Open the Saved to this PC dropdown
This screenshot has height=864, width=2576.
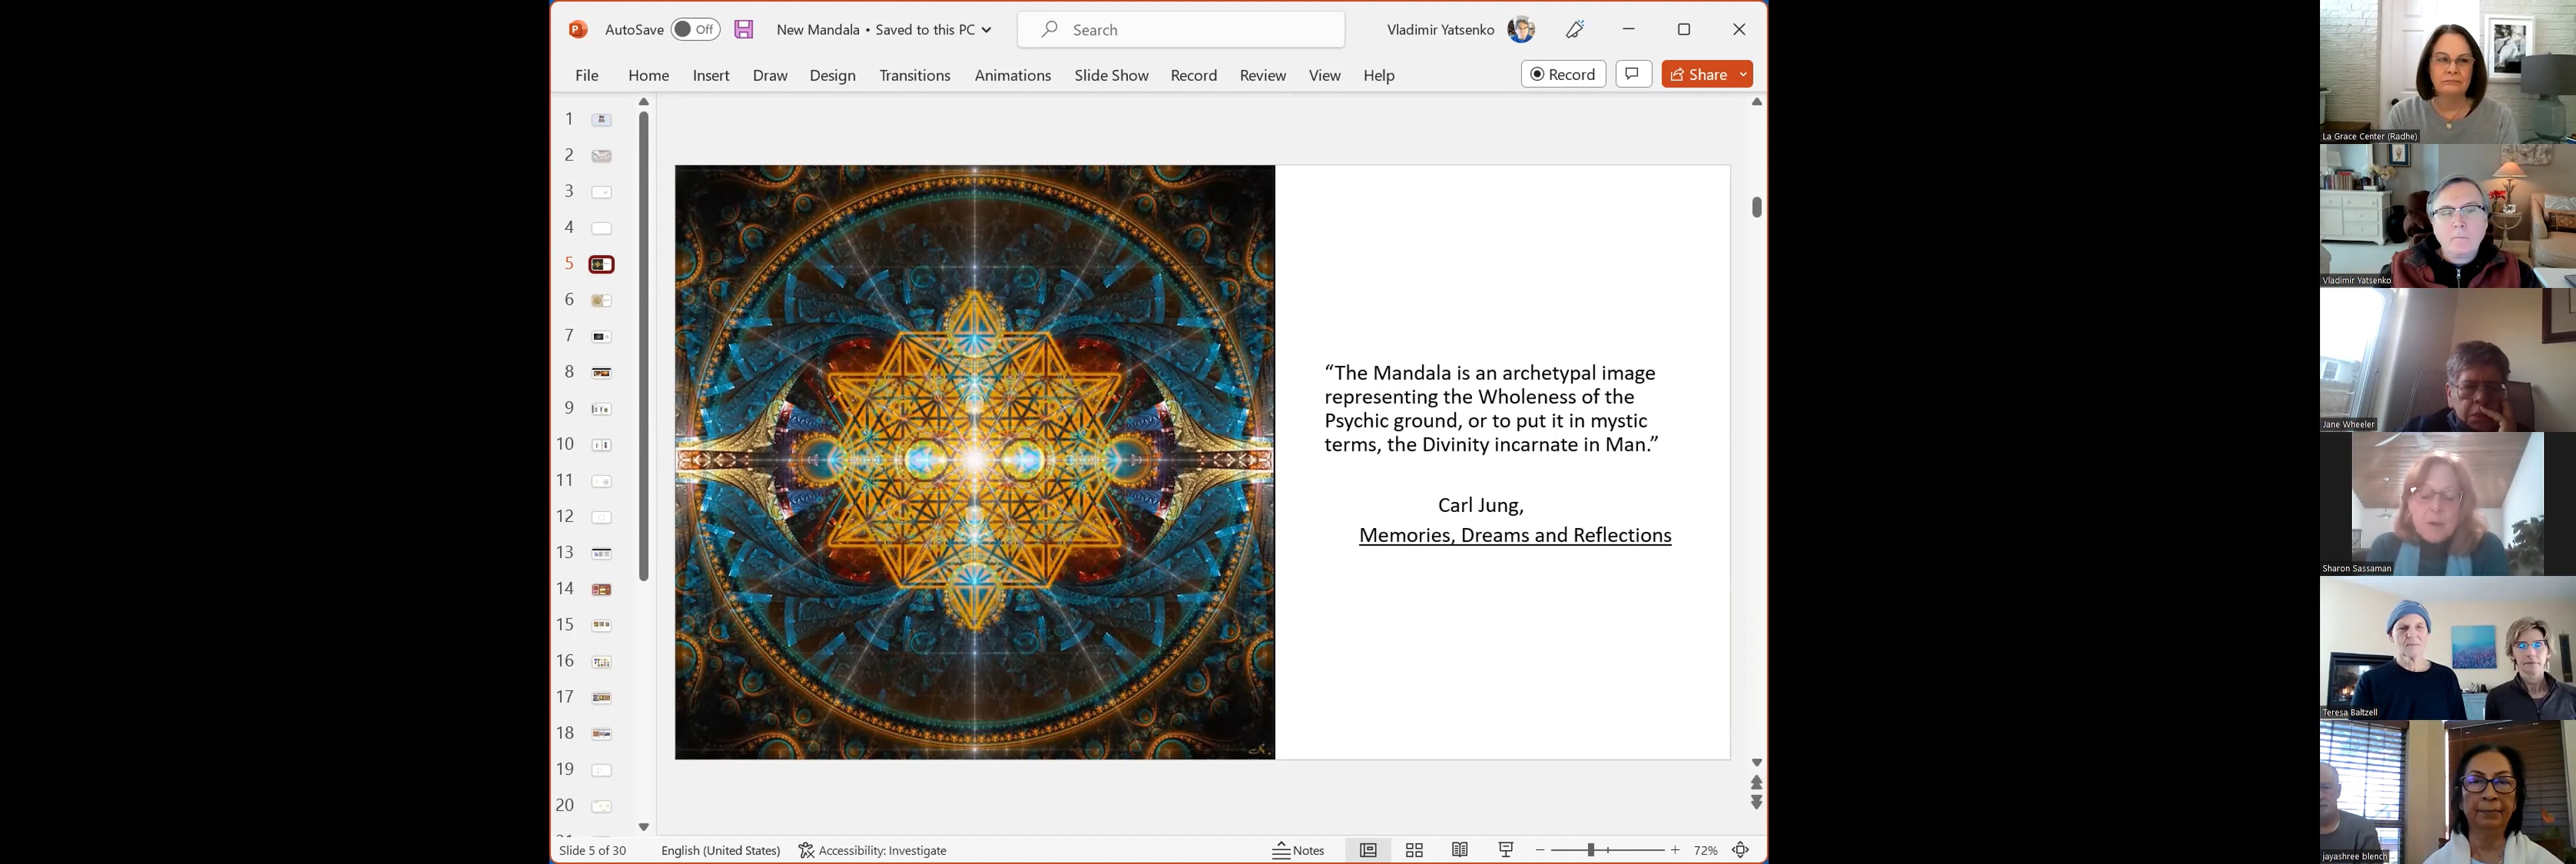(x=986, y=29)
